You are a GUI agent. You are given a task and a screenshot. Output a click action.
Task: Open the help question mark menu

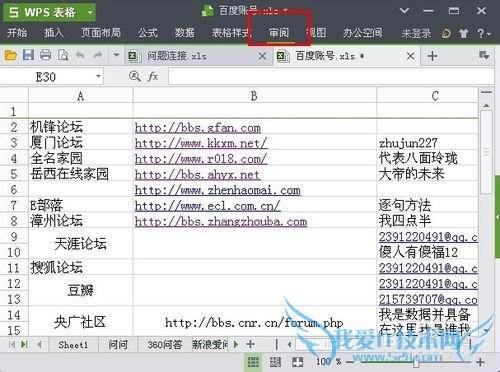(484, 33)
